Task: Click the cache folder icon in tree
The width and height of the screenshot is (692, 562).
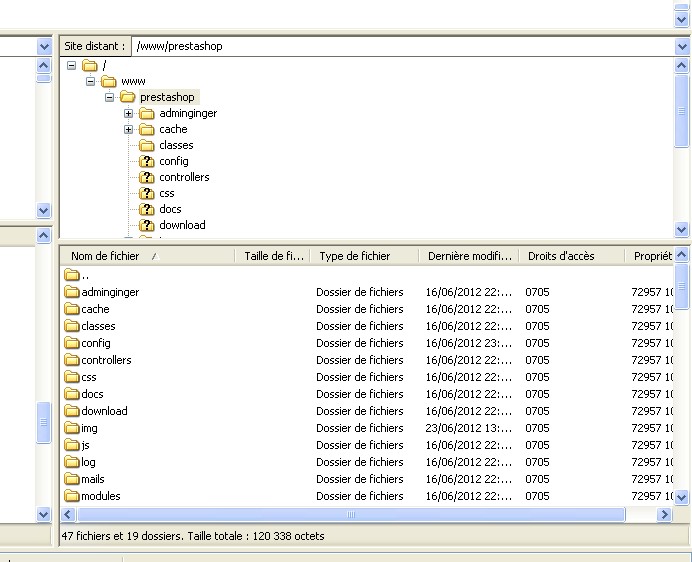Action: [147, 129]
